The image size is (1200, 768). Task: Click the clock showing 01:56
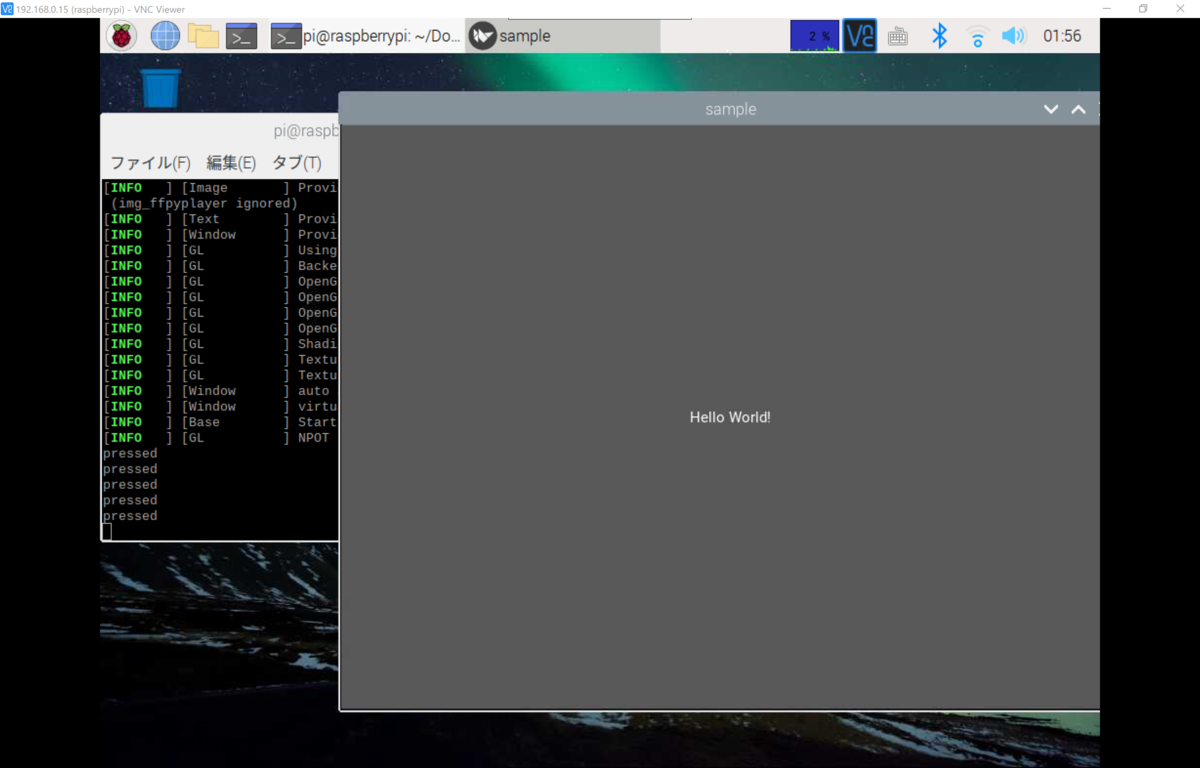pos(1062,36)
